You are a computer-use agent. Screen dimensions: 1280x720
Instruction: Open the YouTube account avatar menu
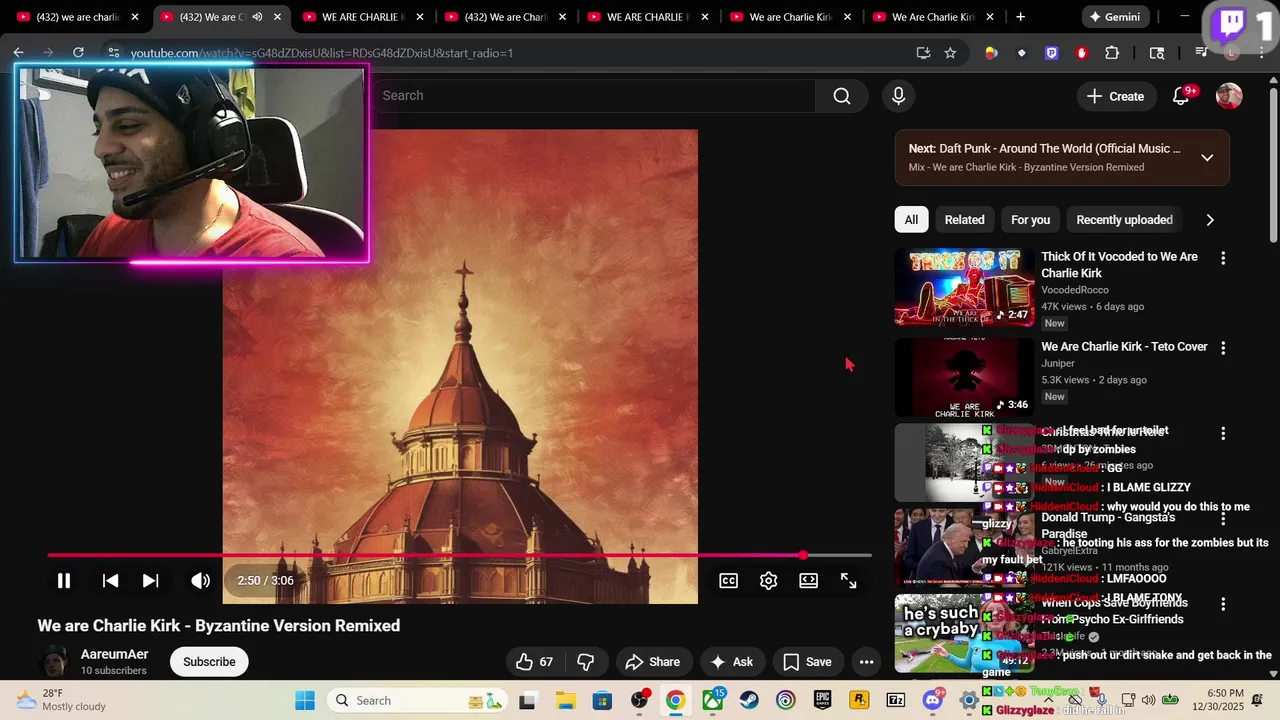pos(1229,96)
